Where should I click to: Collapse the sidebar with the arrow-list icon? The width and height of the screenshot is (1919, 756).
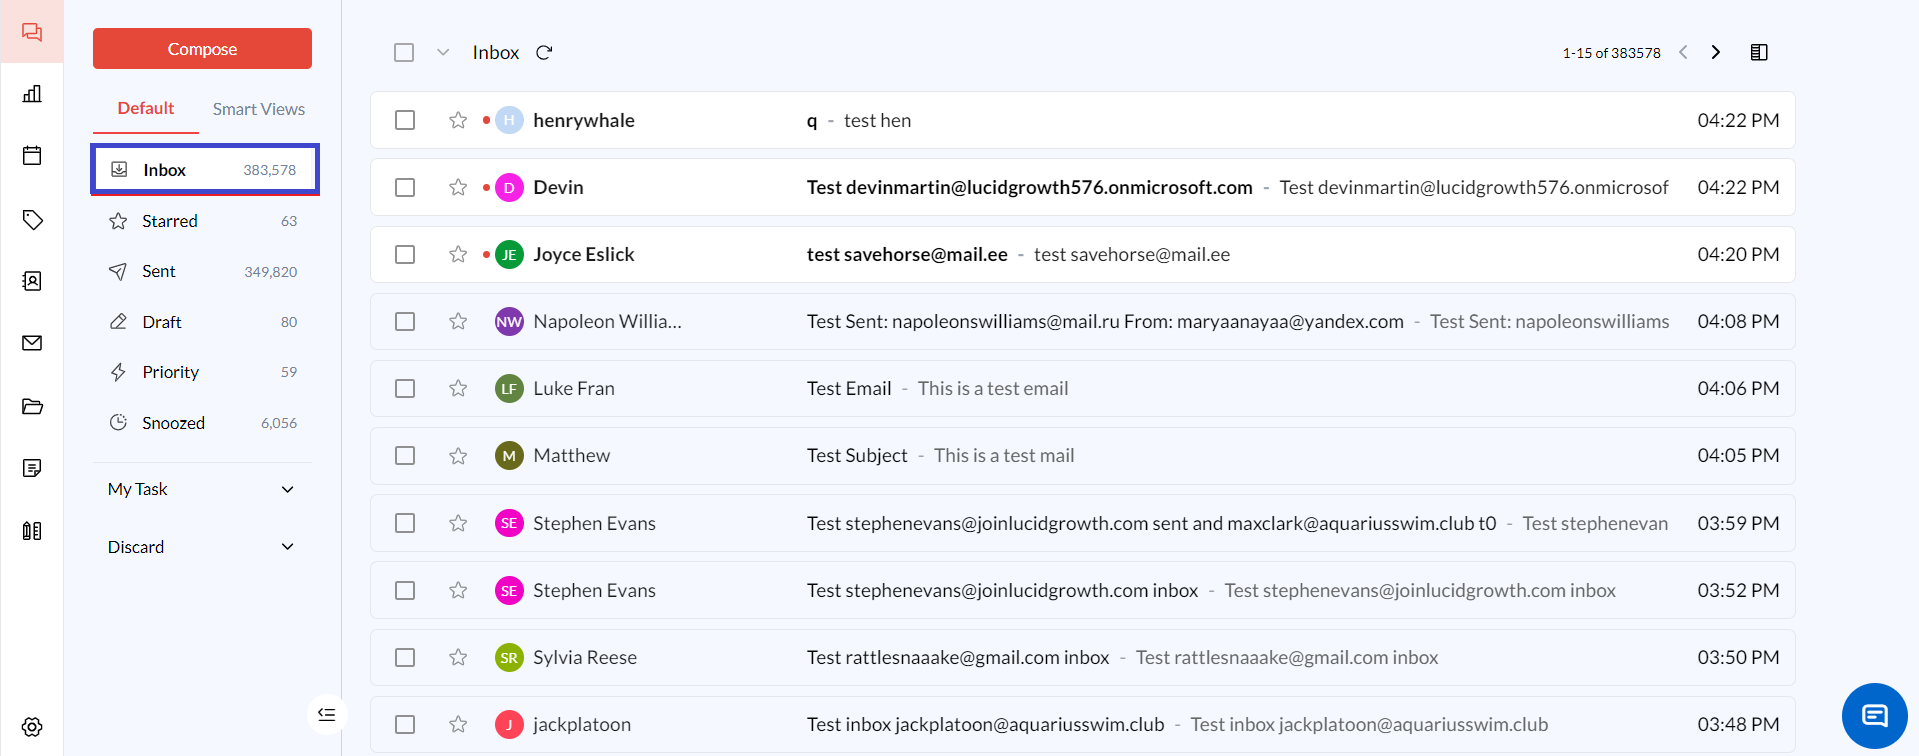click(327, 714)
